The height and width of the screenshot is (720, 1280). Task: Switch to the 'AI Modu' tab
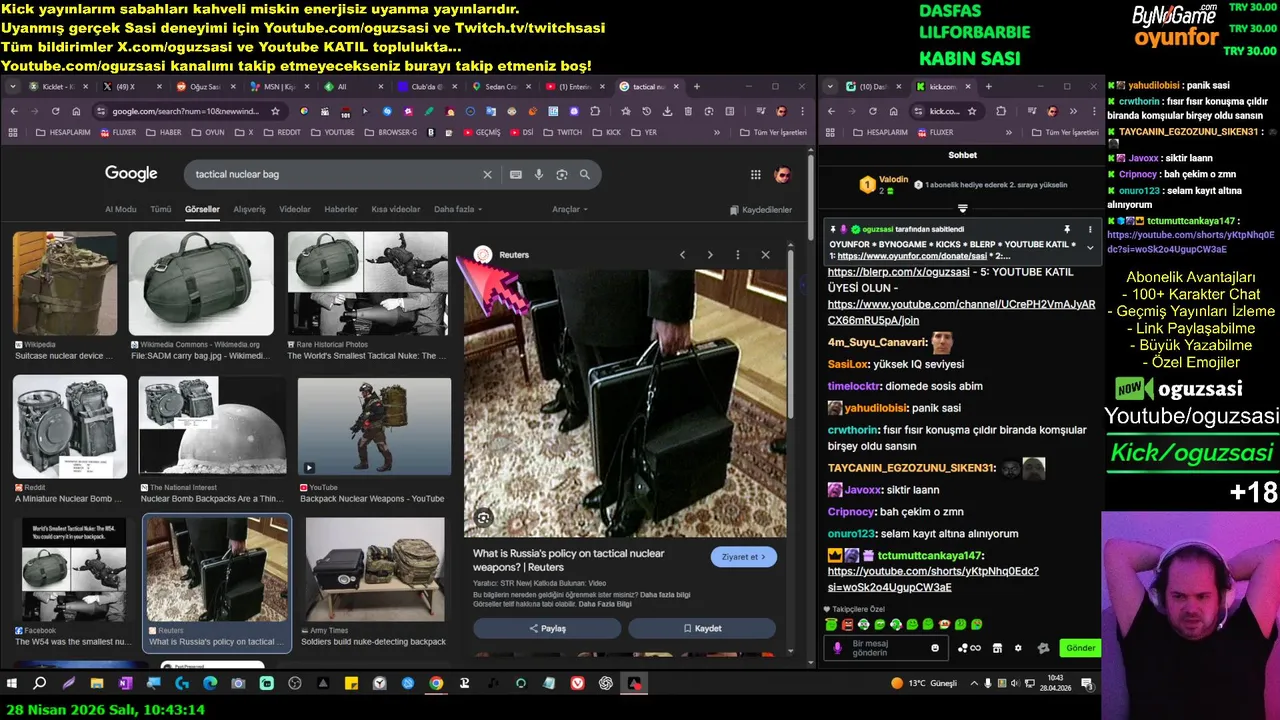click(x=120, y=209)
